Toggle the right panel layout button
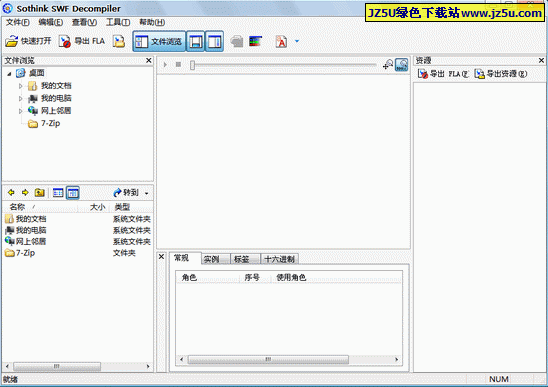The image size is (548, 387). [214, 42]
